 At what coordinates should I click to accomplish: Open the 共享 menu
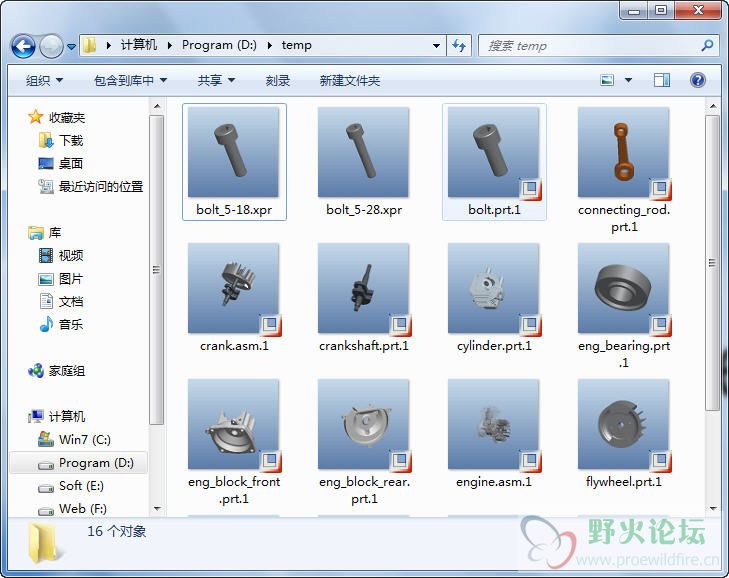tap(216, 80)
